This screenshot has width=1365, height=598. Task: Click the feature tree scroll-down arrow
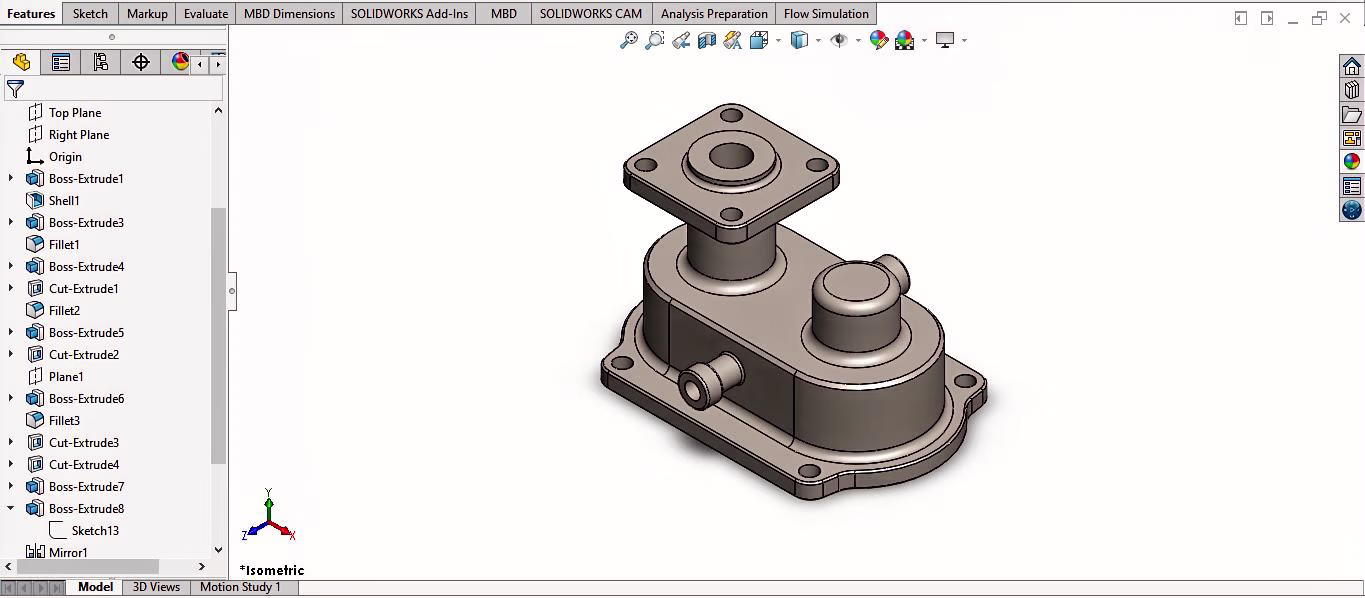tap(218, 549)
